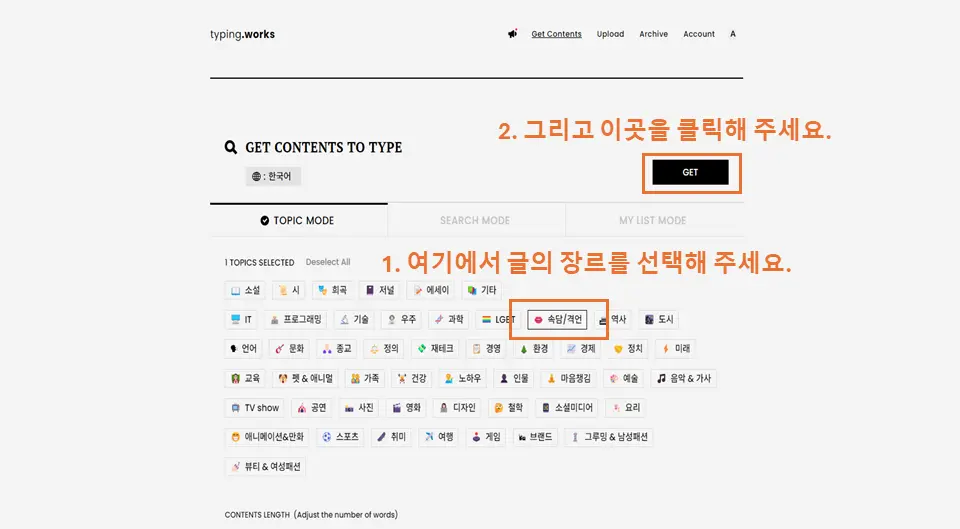960x529 pixels.
Task: Enable the 뷰티 & 여성패션 topic
Action: (266, 467)
